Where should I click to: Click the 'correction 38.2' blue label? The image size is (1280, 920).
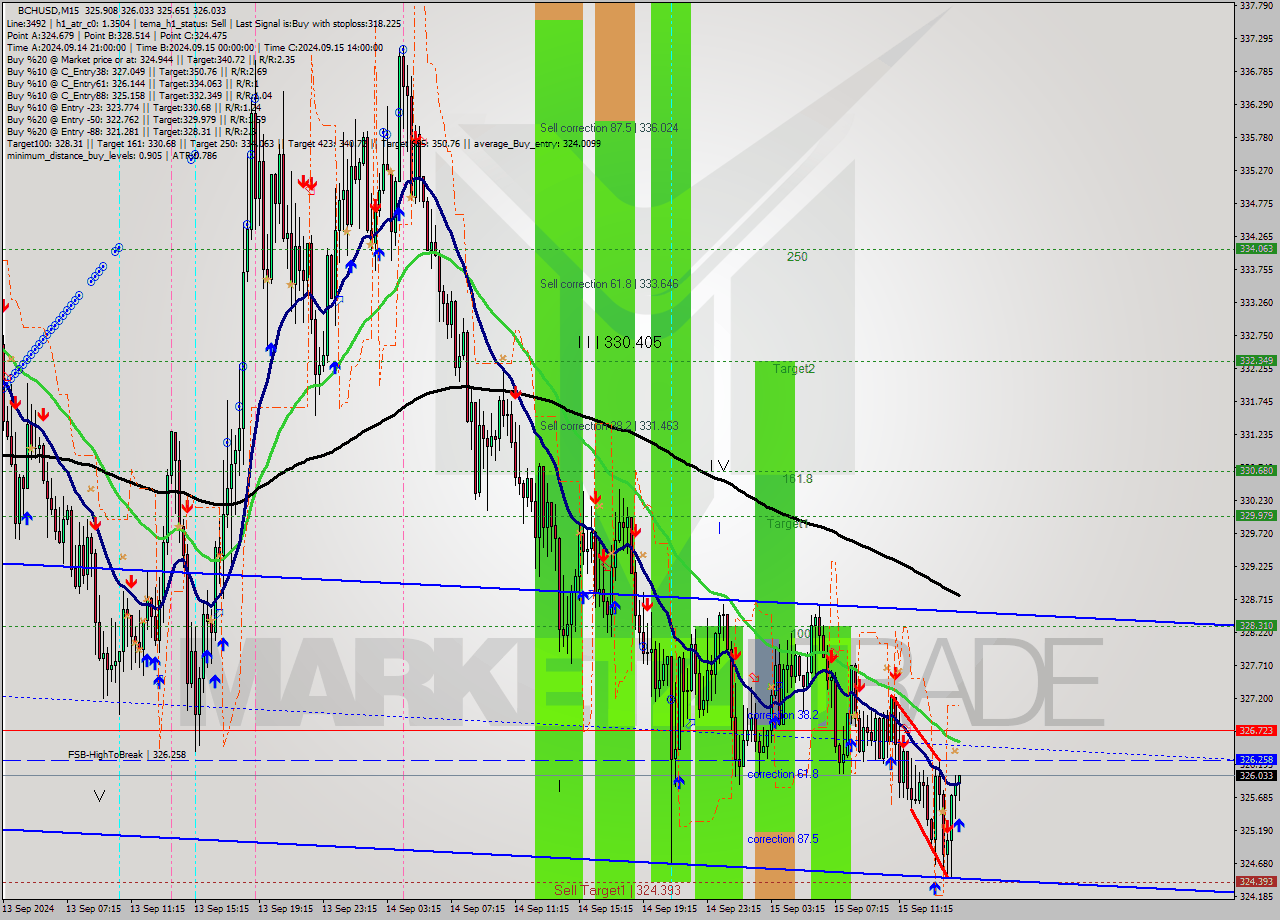783,715
